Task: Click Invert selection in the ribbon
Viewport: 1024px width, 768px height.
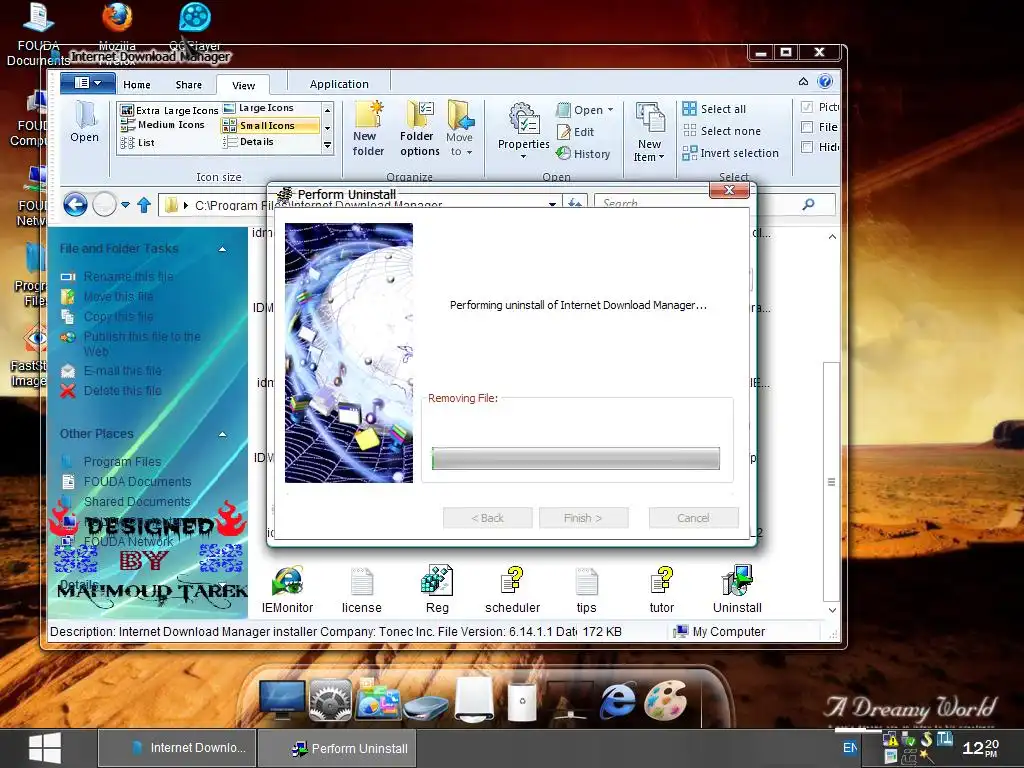Action: click(731, 153)
